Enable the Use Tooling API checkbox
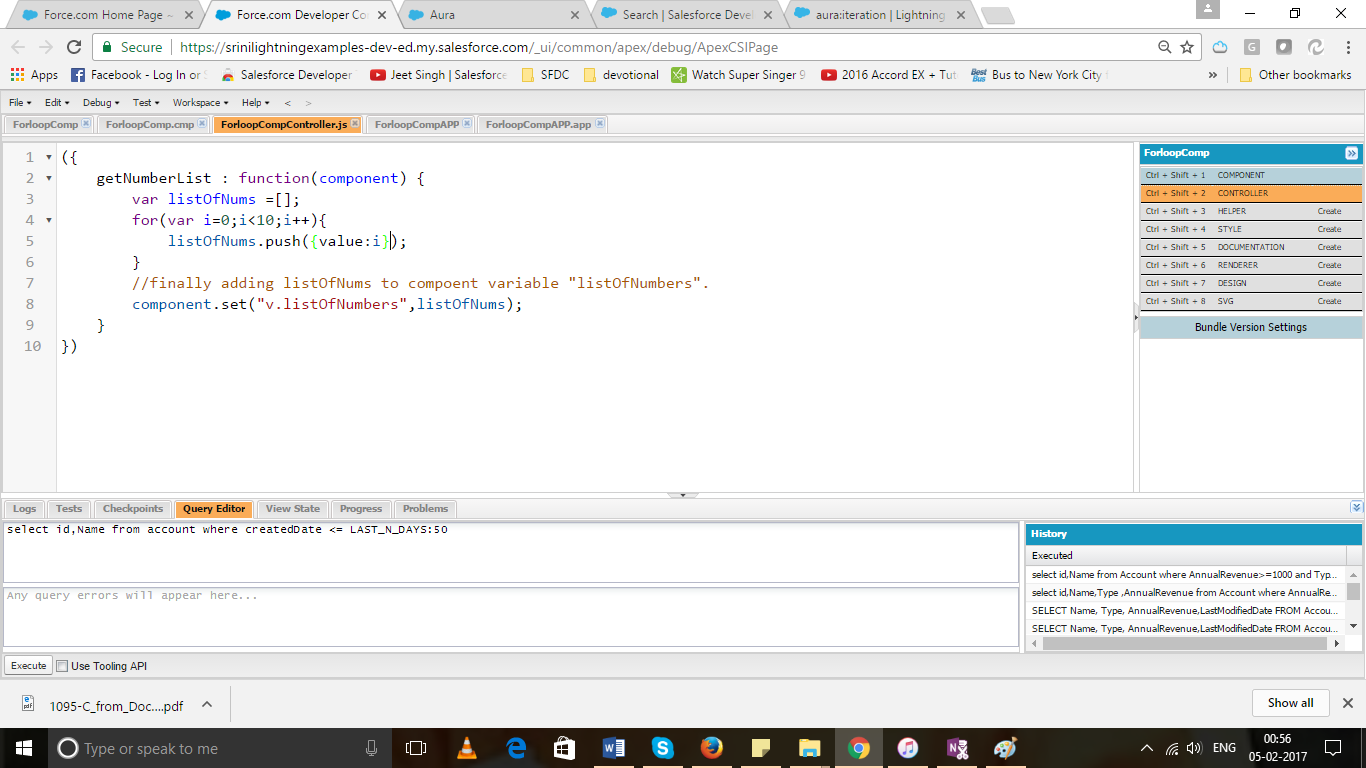The width and height of the screenshot is (1366, 768). (x=61, y=665)
